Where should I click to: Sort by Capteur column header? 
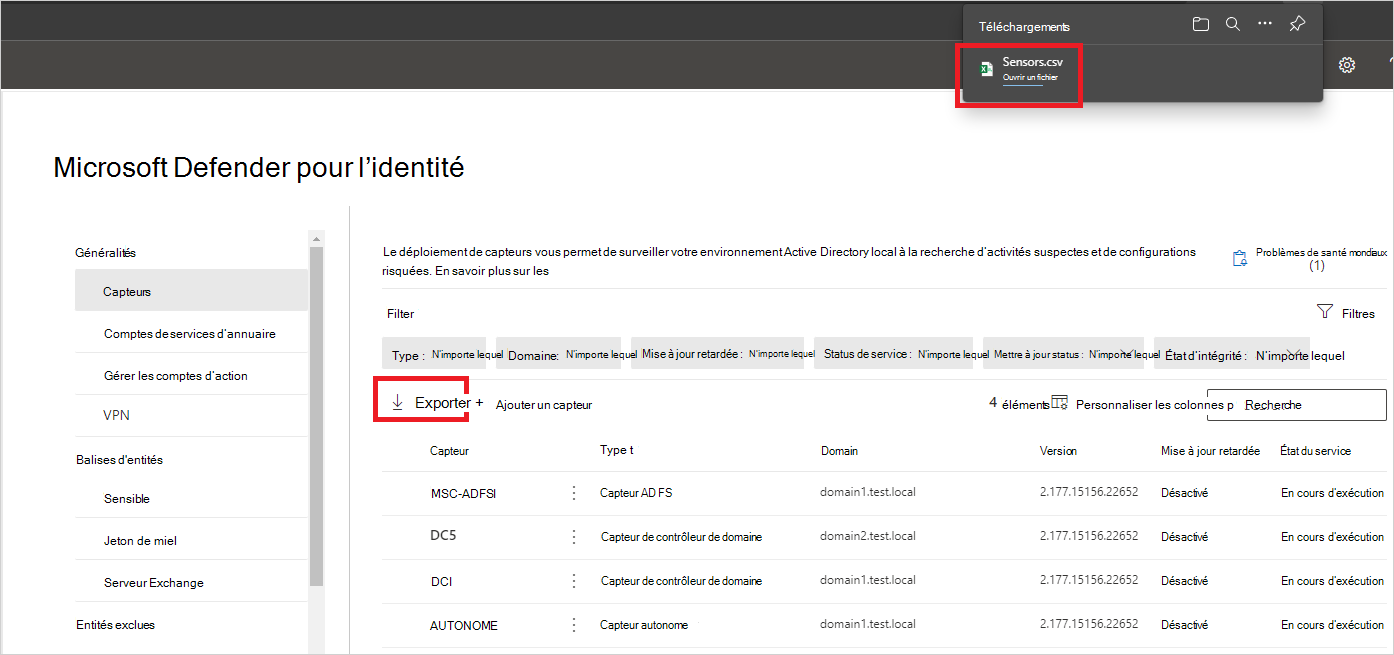450,450
